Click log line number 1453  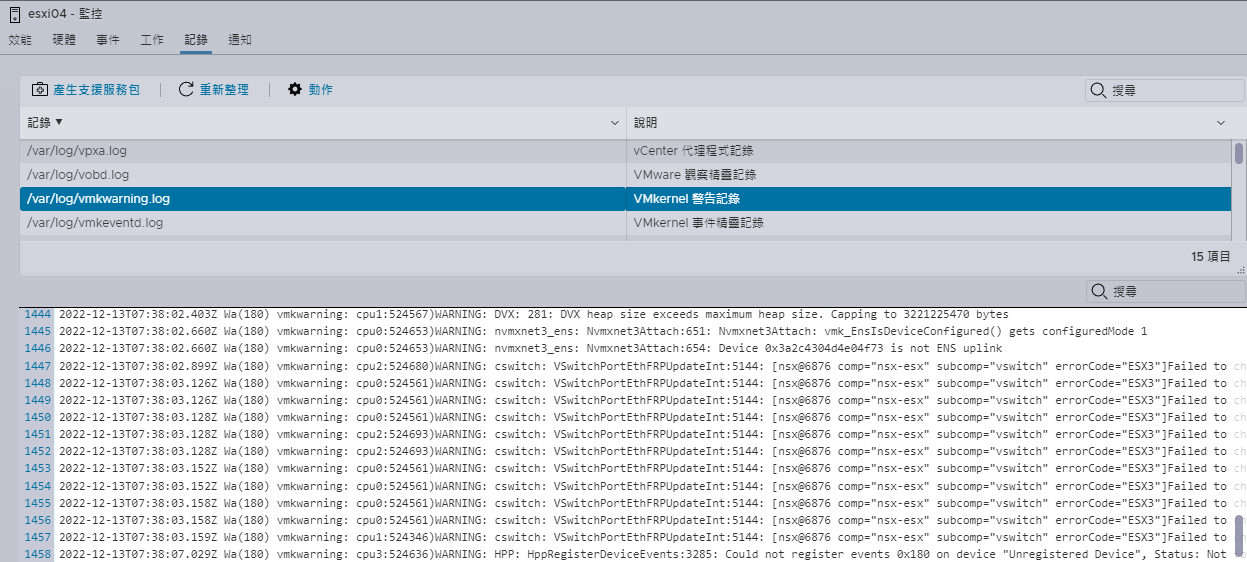(x=37, y=468)
